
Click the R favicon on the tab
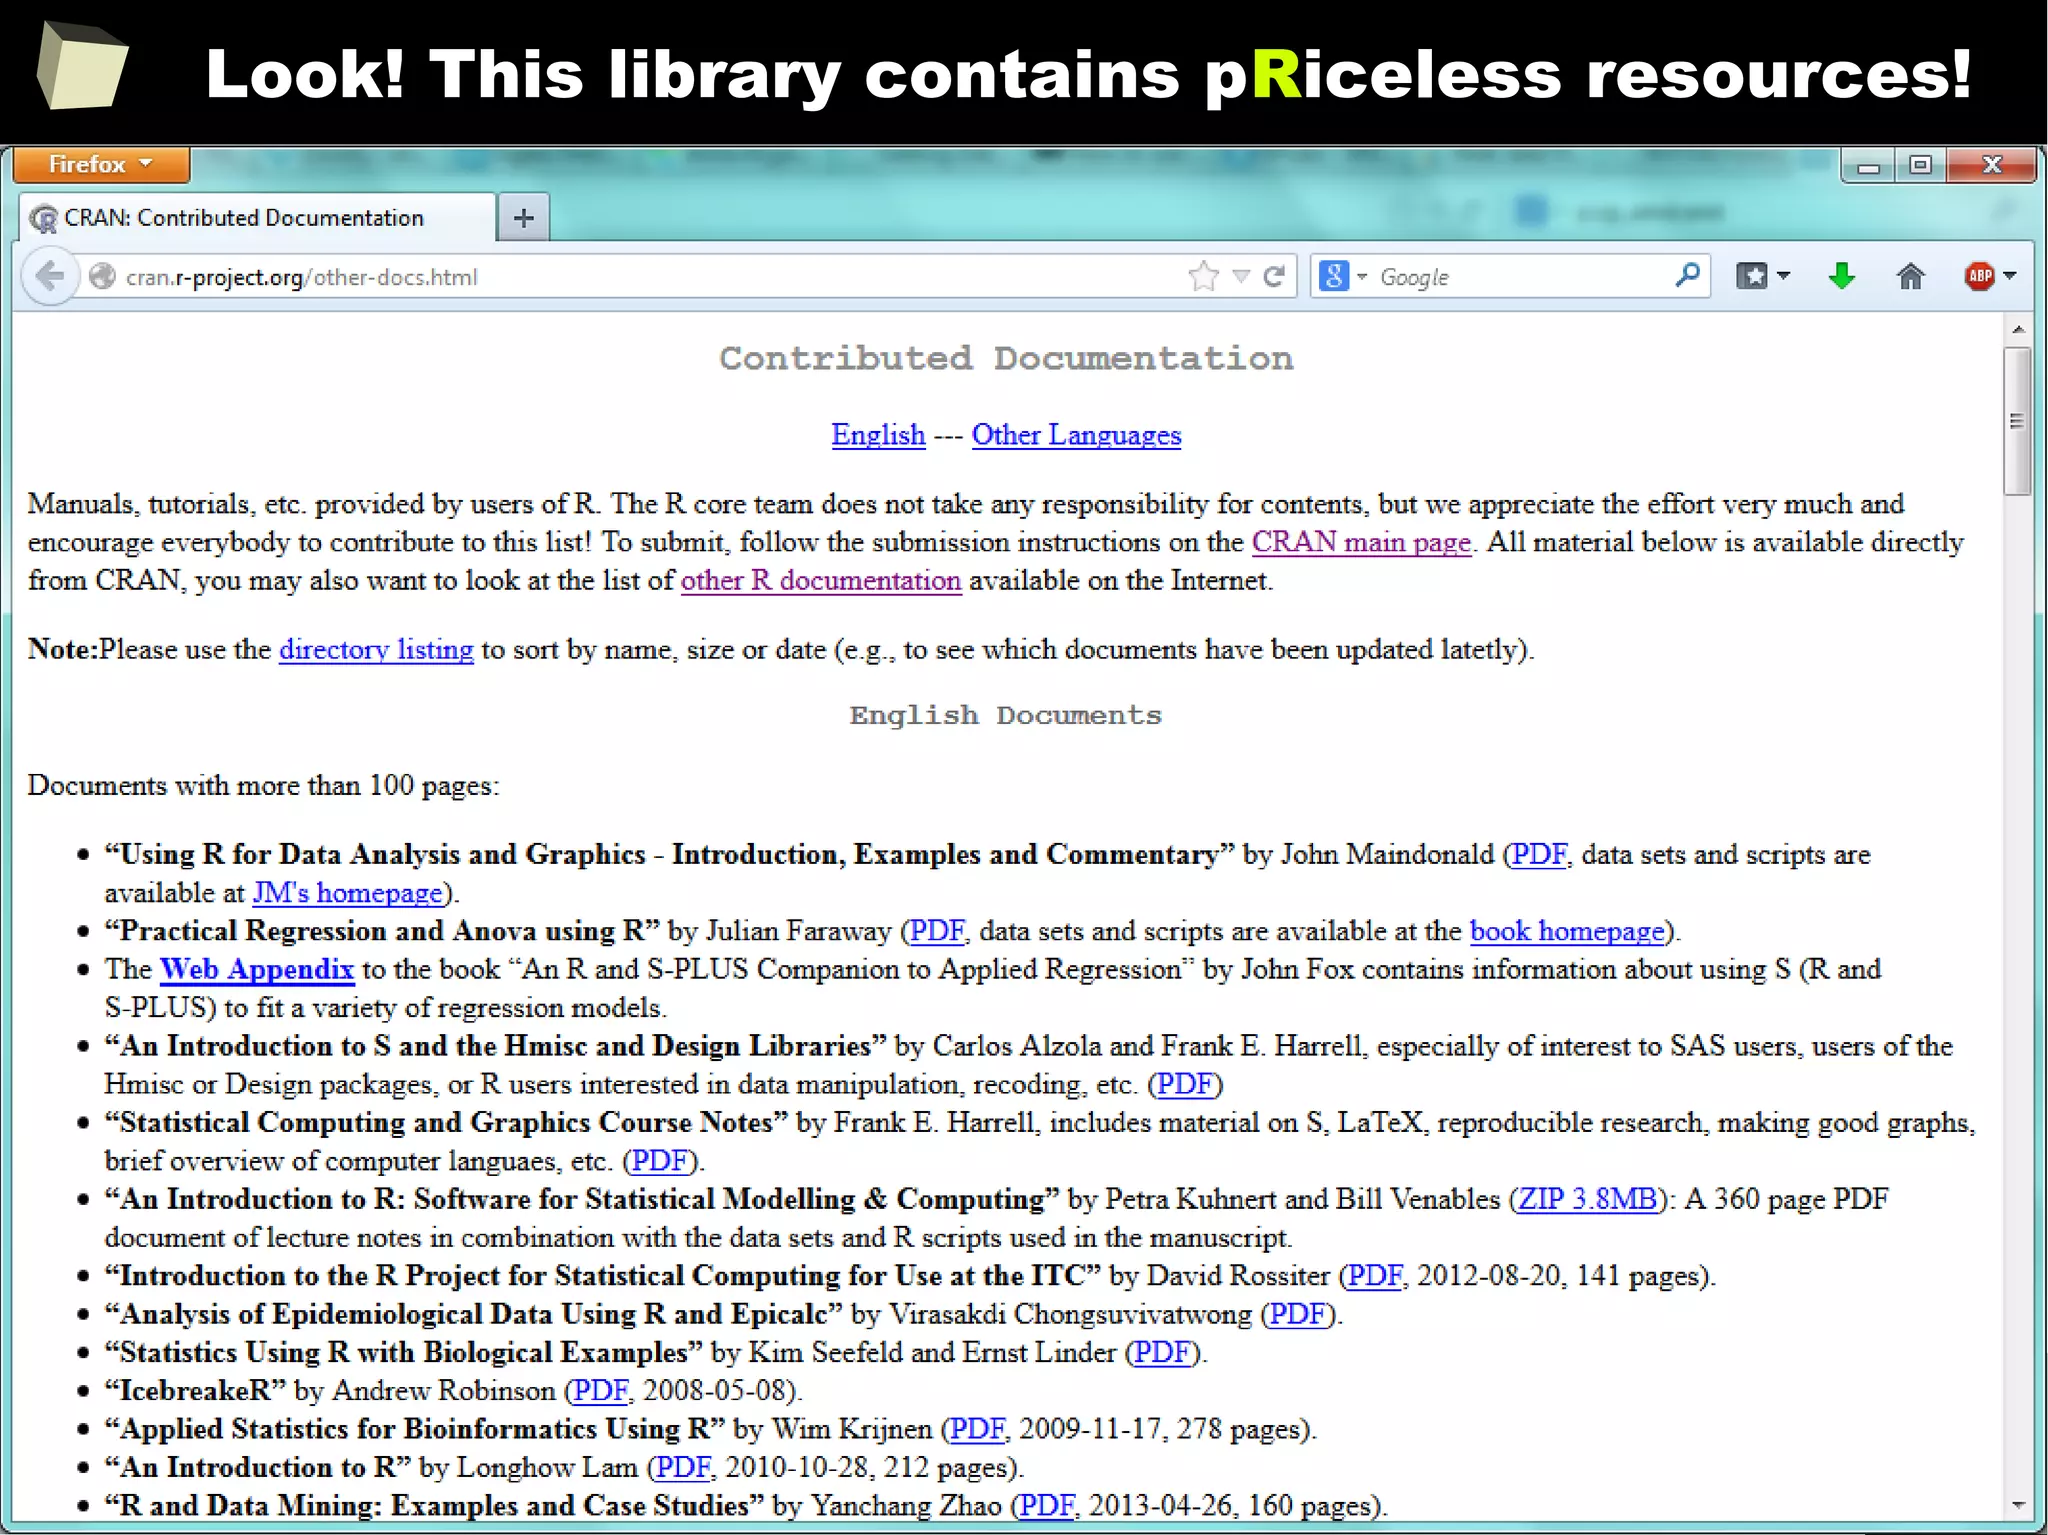pos(43,218)
